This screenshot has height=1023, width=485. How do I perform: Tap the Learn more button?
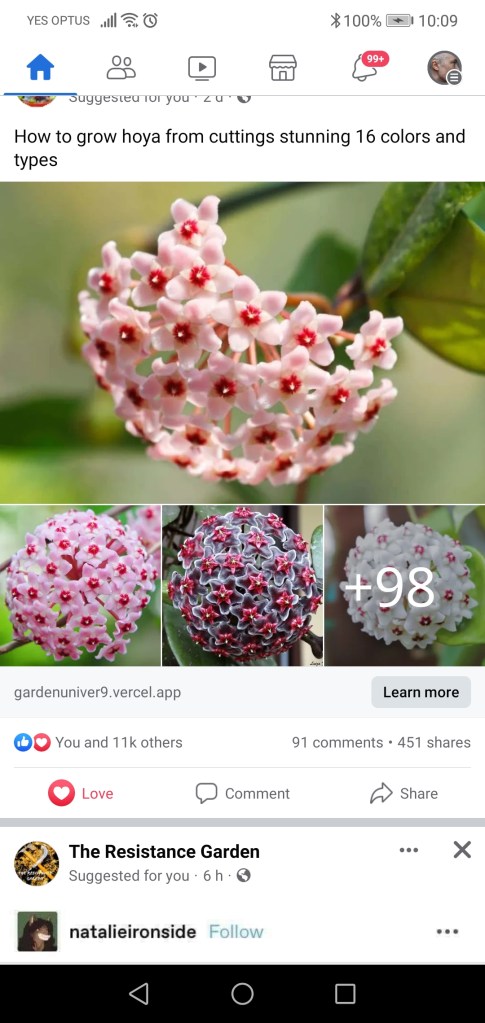click(x=421, y=692)
